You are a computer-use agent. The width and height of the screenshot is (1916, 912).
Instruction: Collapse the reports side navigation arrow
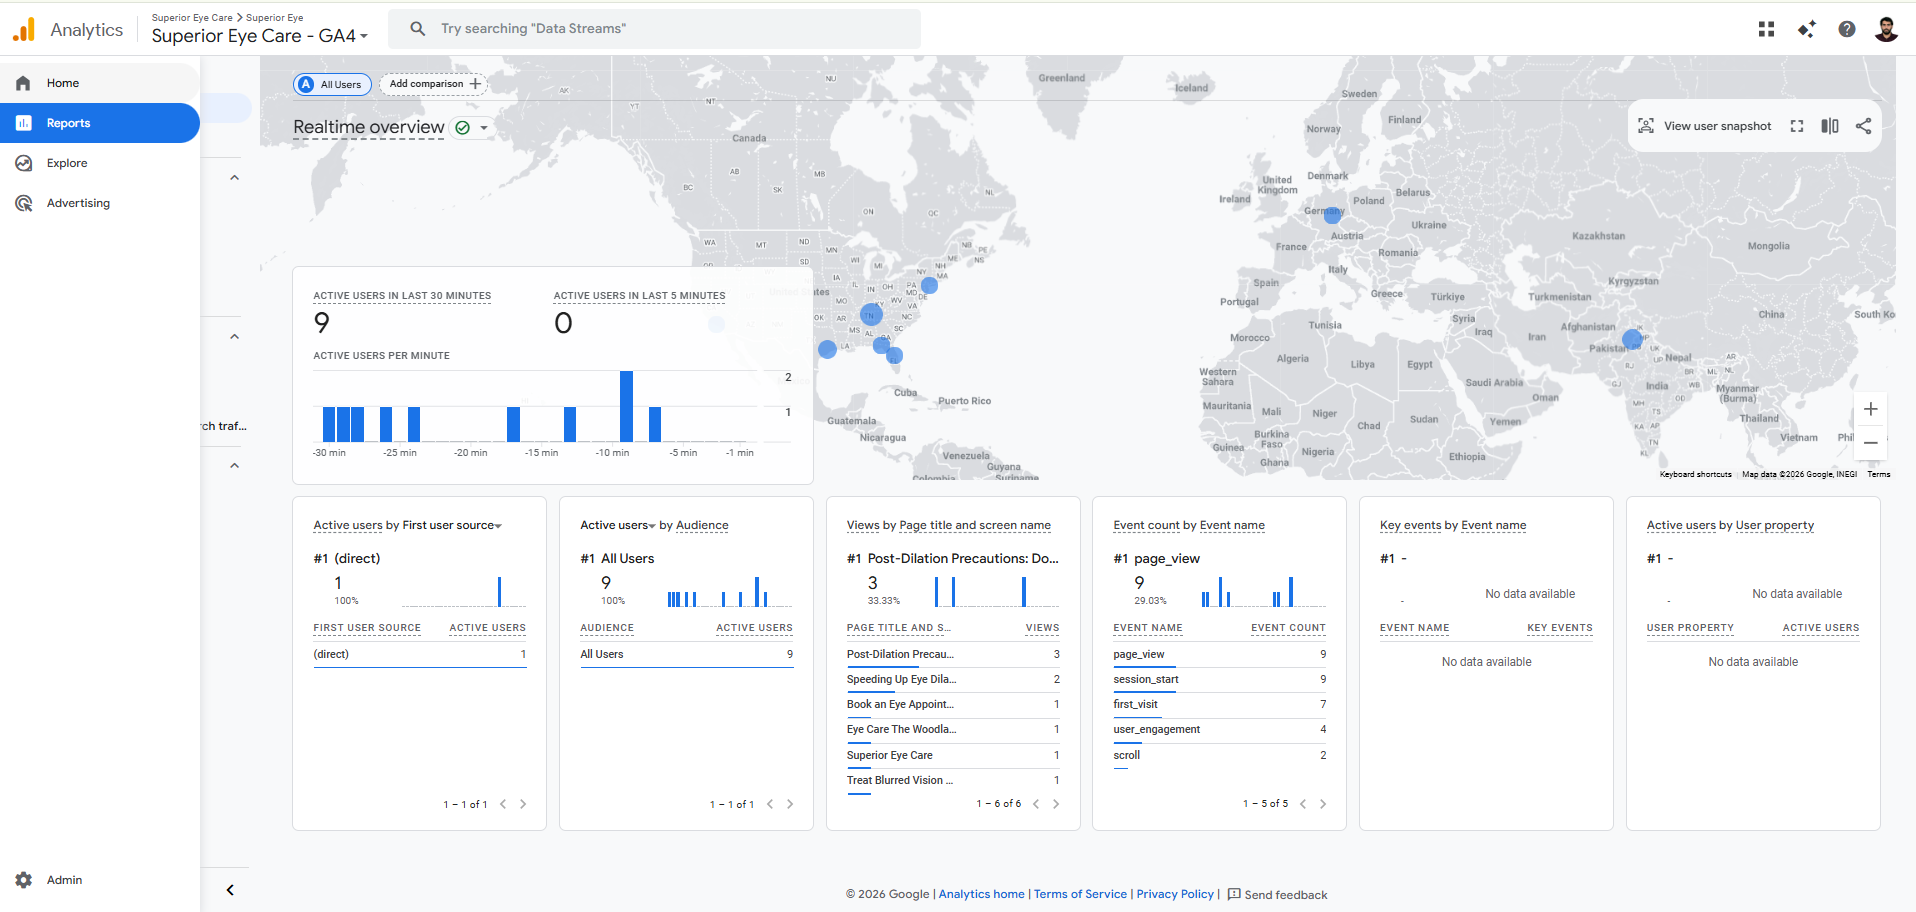tap(230, 890)
